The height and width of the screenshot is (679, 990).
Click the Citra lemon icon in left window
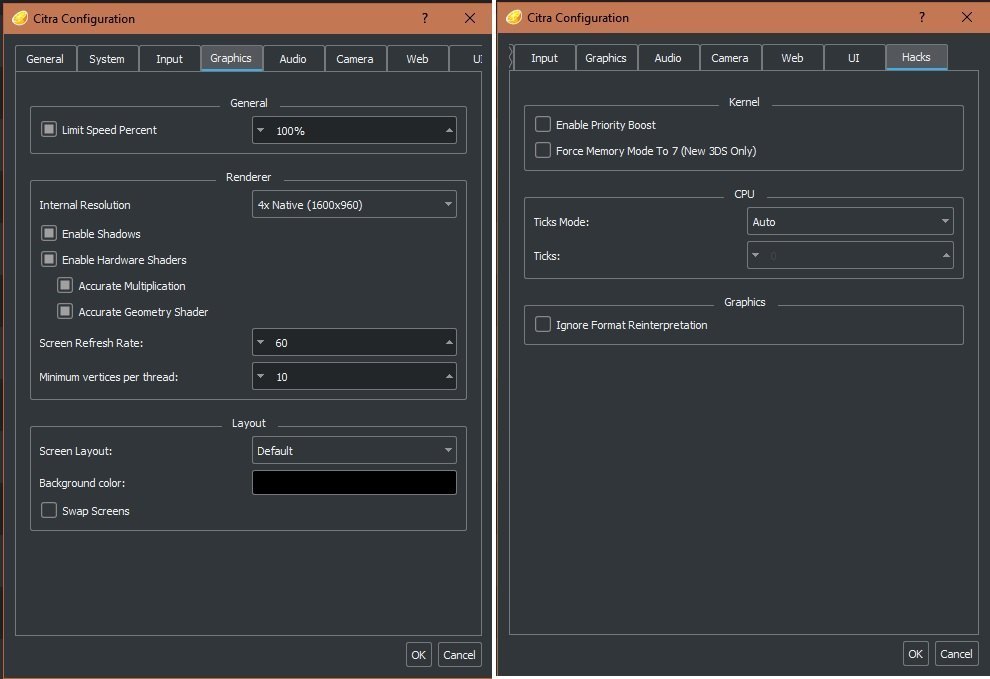pos(20,18)
